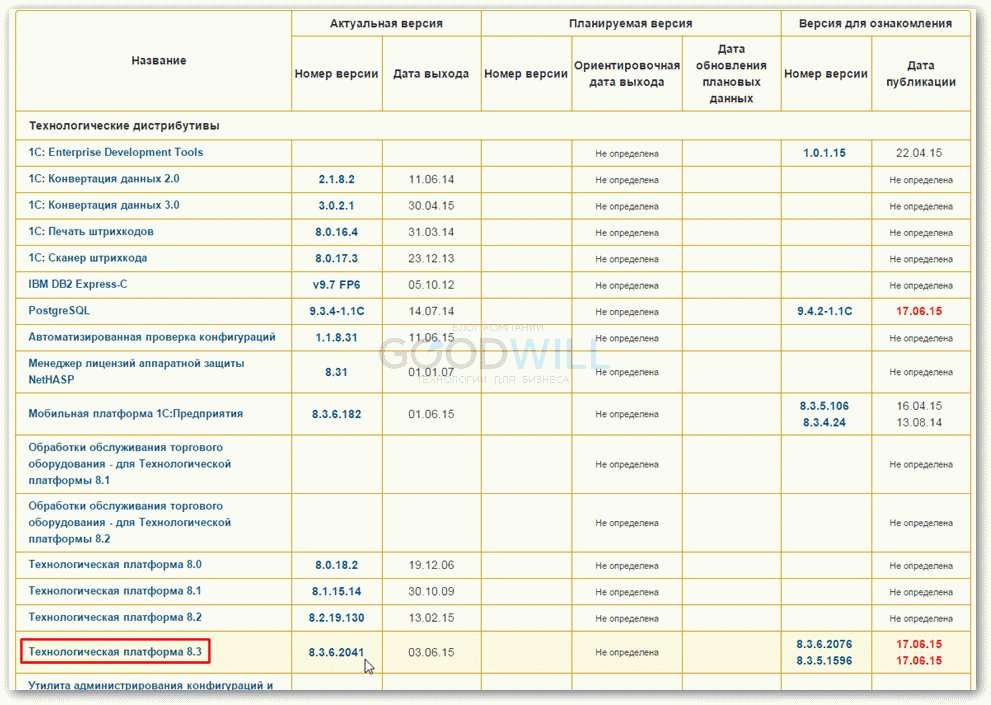This screenshot has height=705, width=991.
Task: Select publication date 16.04.15
Action: pyautogui.click(x=919, y=407)
